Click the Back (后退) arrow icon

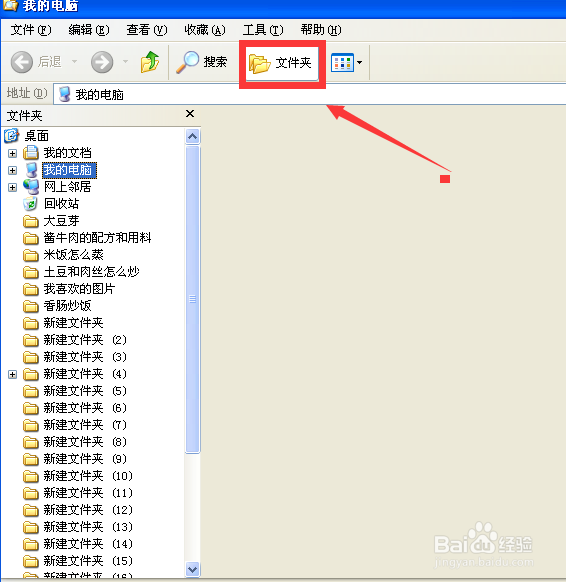click(22, 62)
